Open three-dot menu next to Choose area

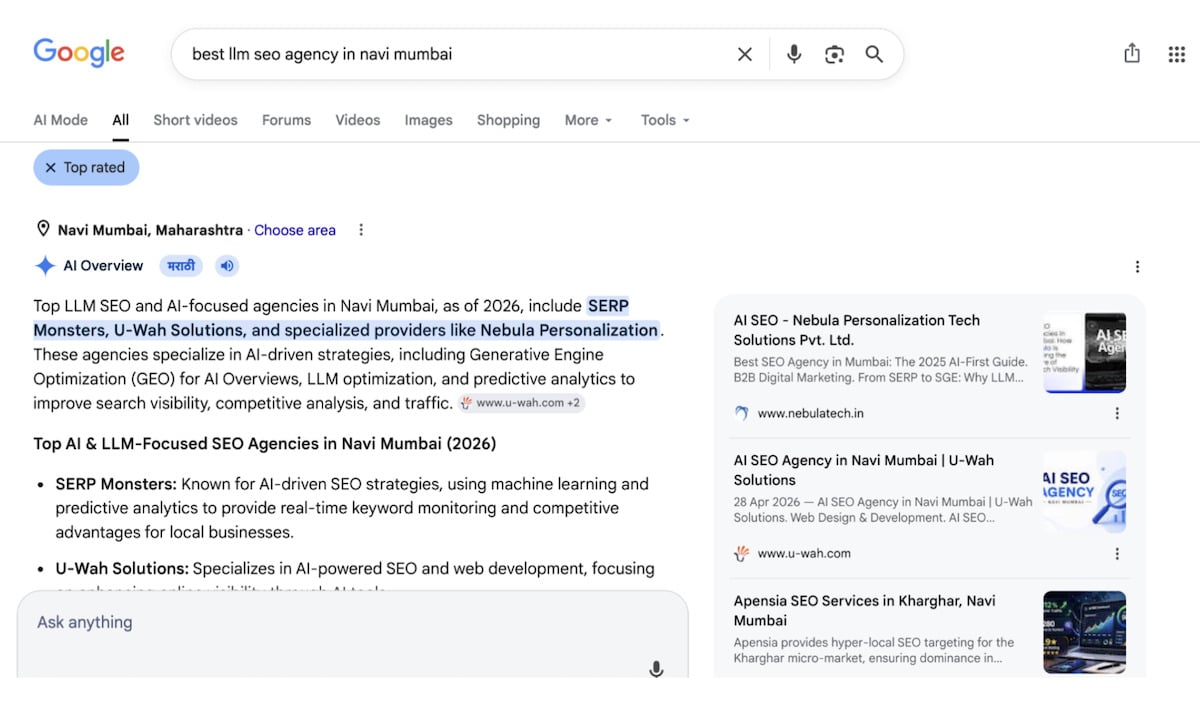pyautogui.click(x=361, y=230)
